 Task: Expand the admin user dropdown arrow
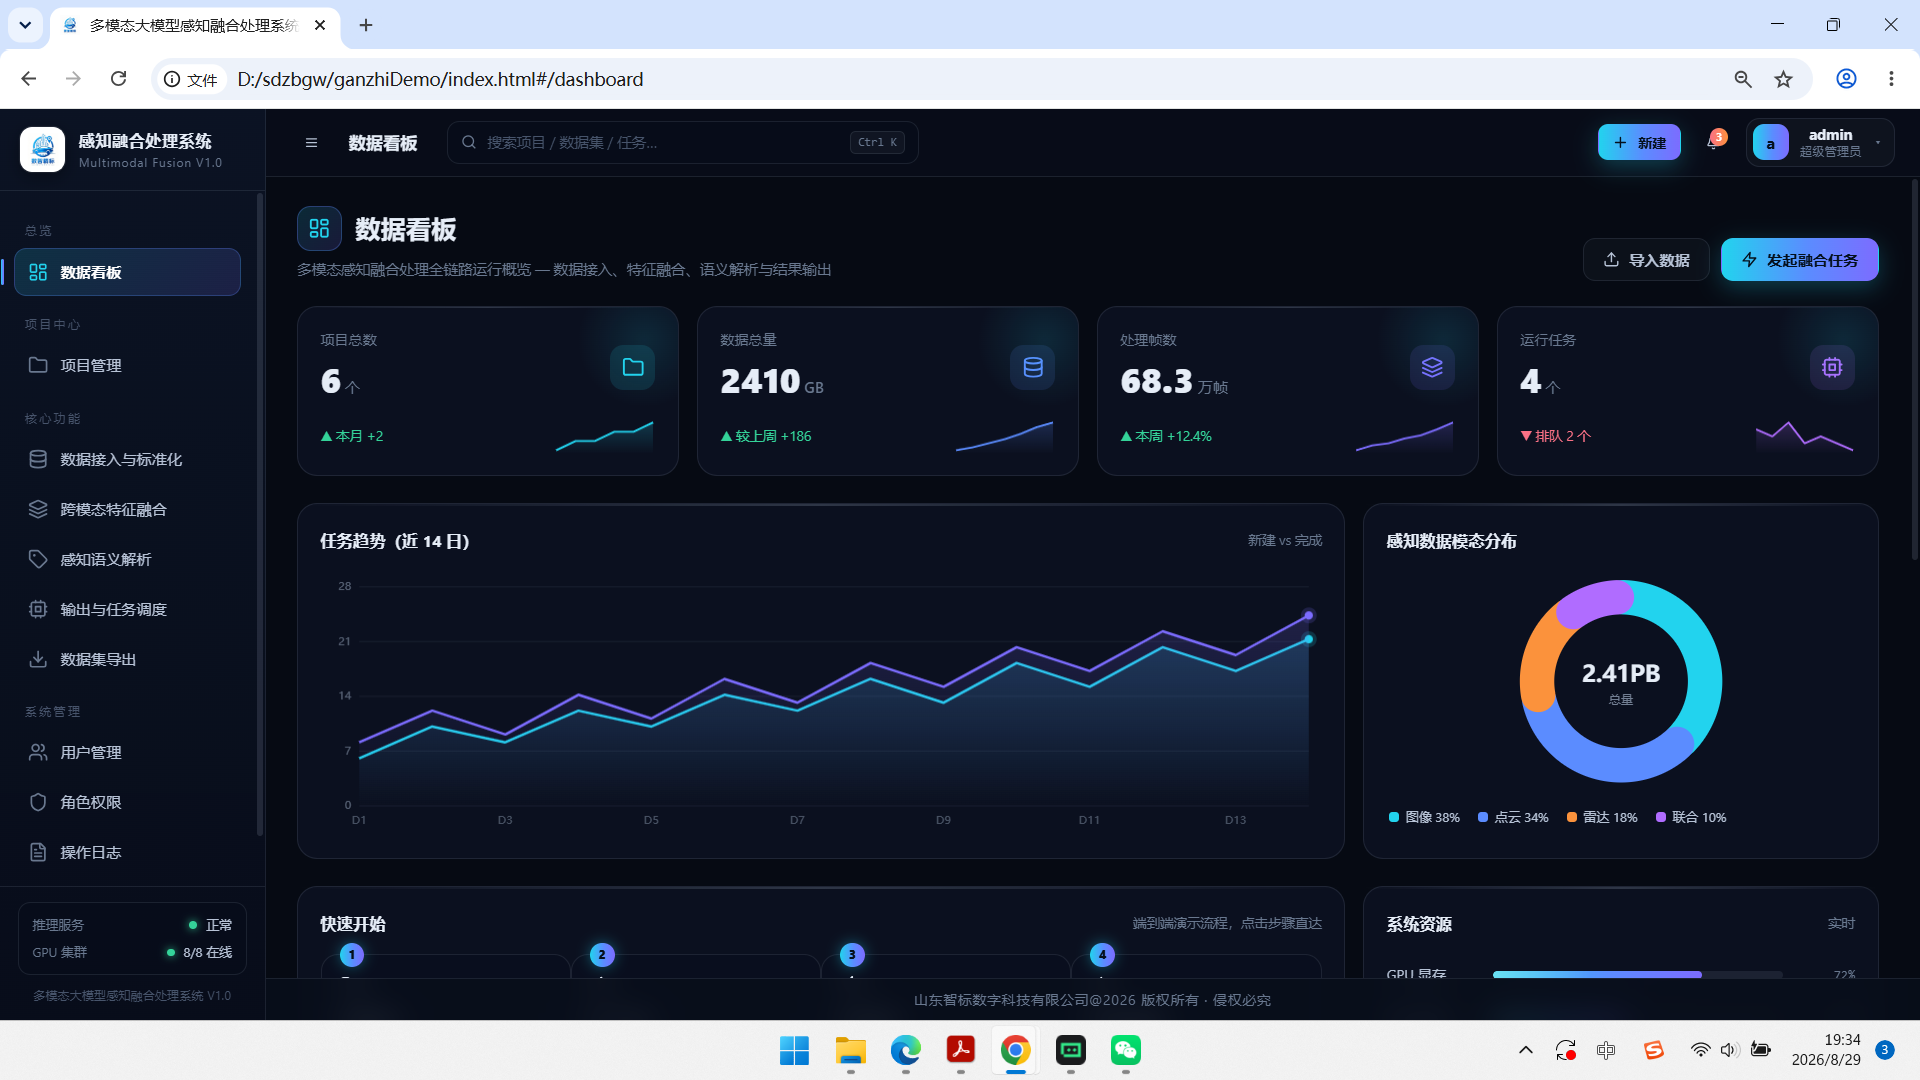click(x=1878, y=143)
